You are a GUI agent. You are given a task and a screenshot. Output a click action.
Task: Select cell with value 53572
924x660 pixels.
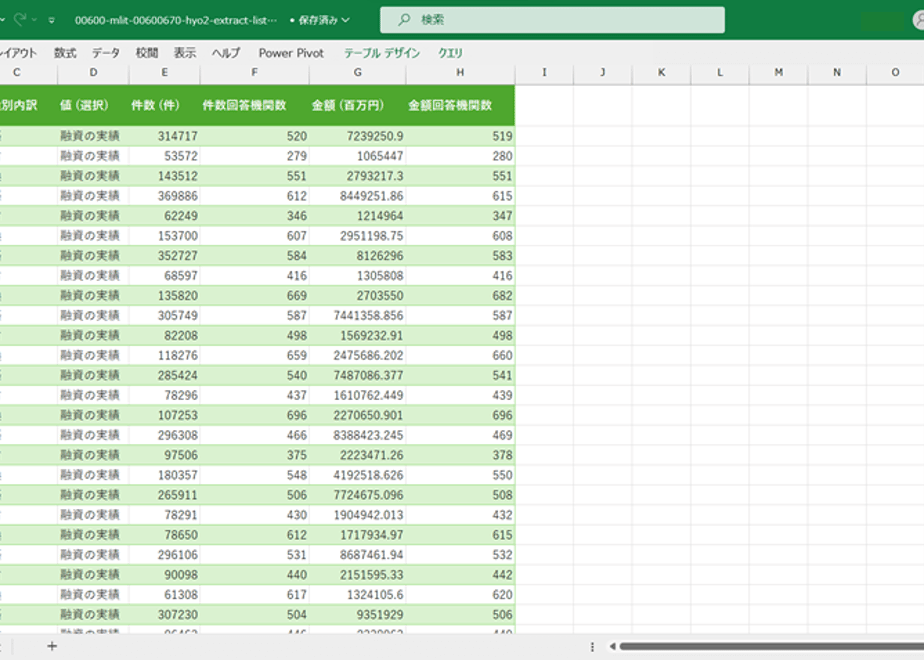(164, 156)
